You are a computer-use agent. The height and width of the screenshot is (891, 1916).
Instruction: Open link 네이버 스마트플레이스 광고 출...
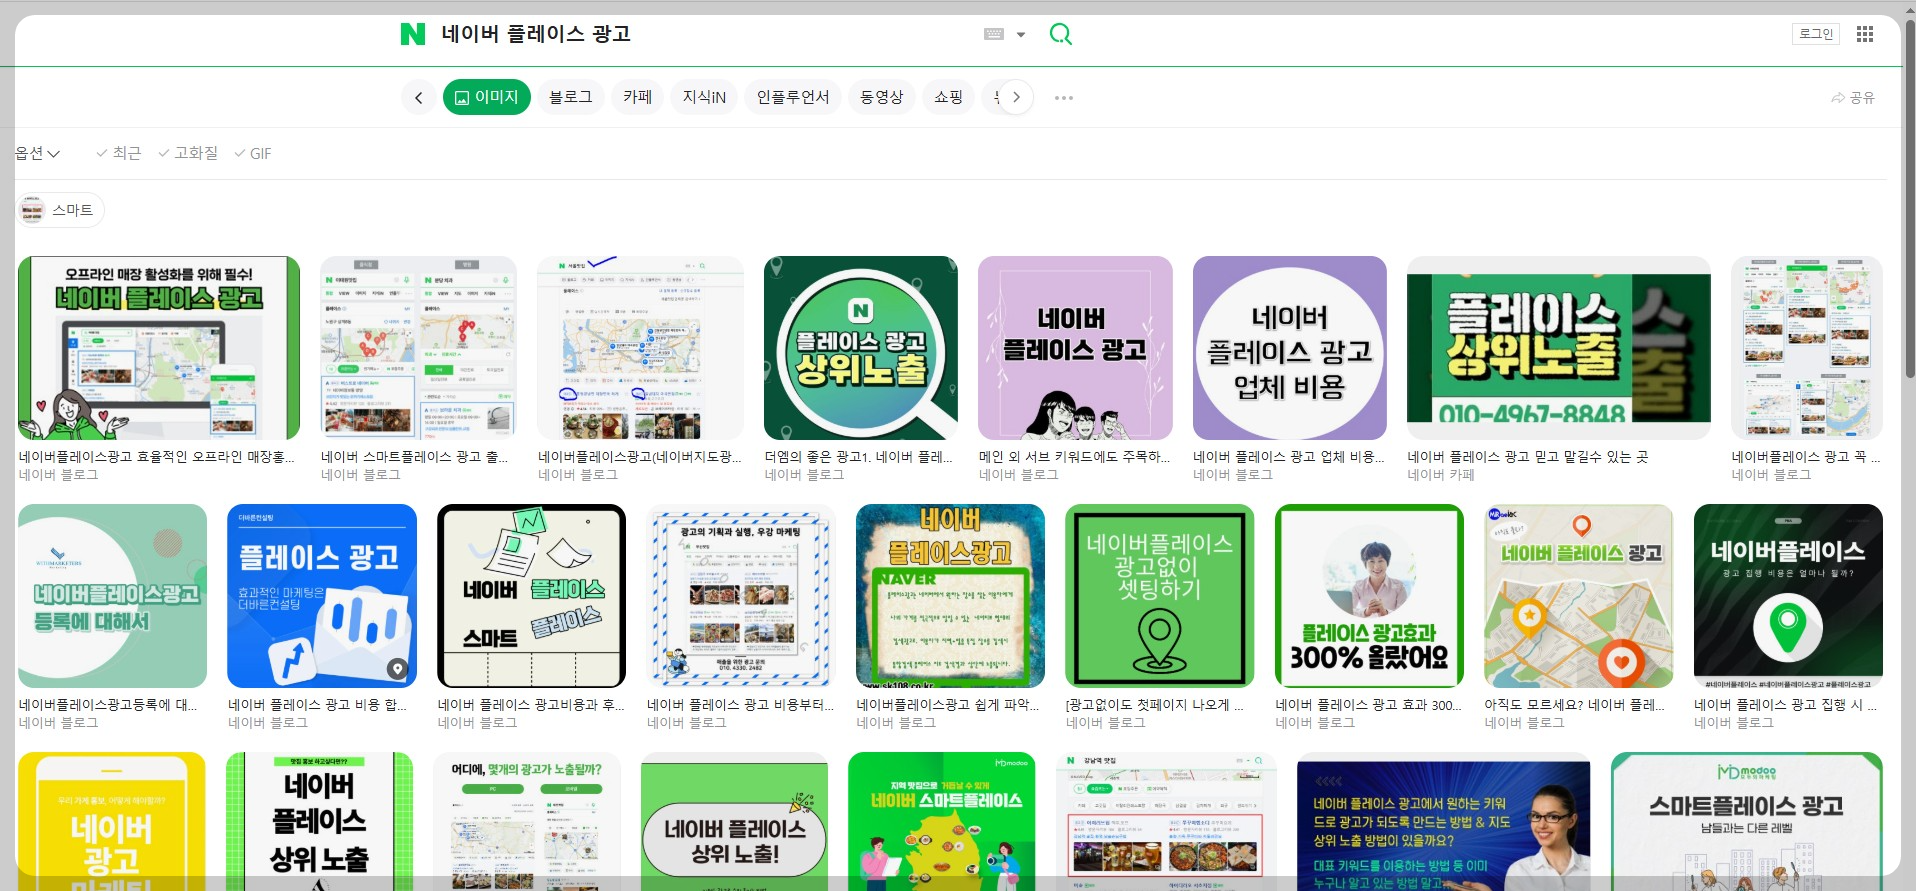click(414, 457)
